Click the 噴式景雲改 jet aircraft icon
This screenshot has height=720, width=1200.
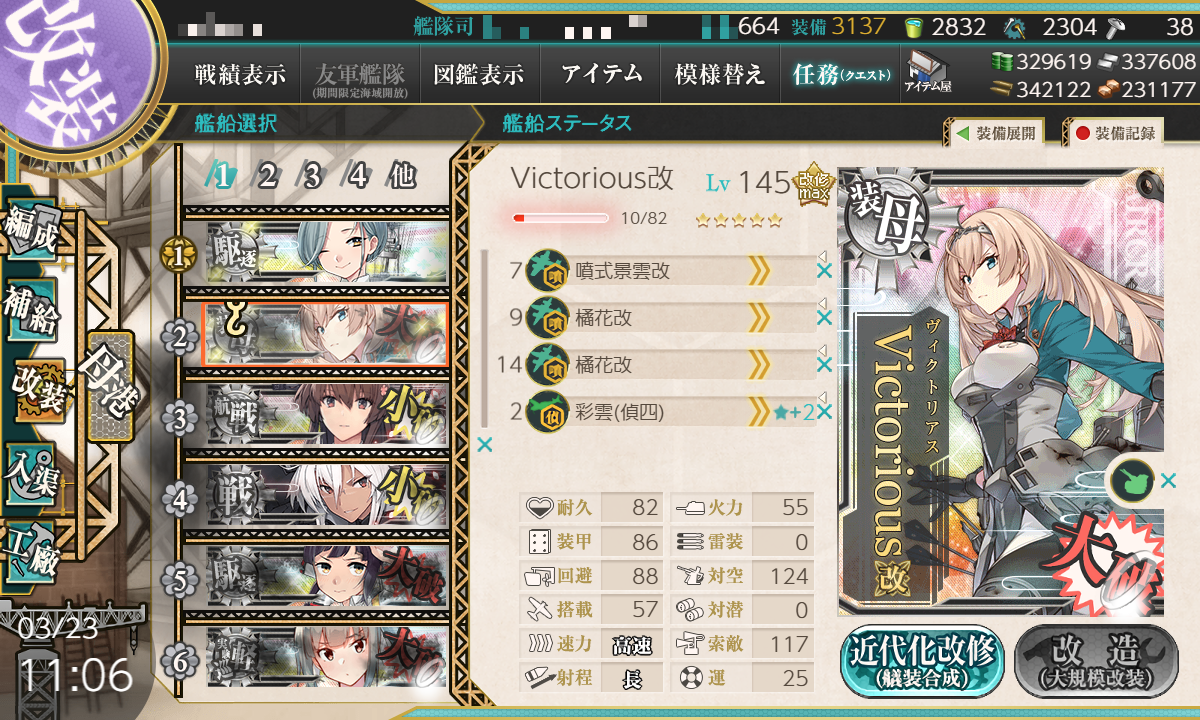pos(544,271)
